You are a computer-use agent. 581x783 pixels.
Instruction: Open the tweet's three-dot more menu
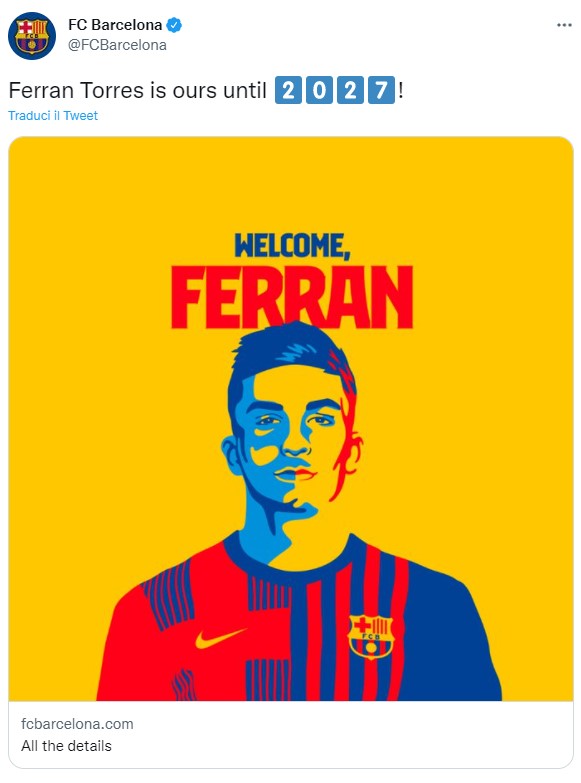pos(564,25)
